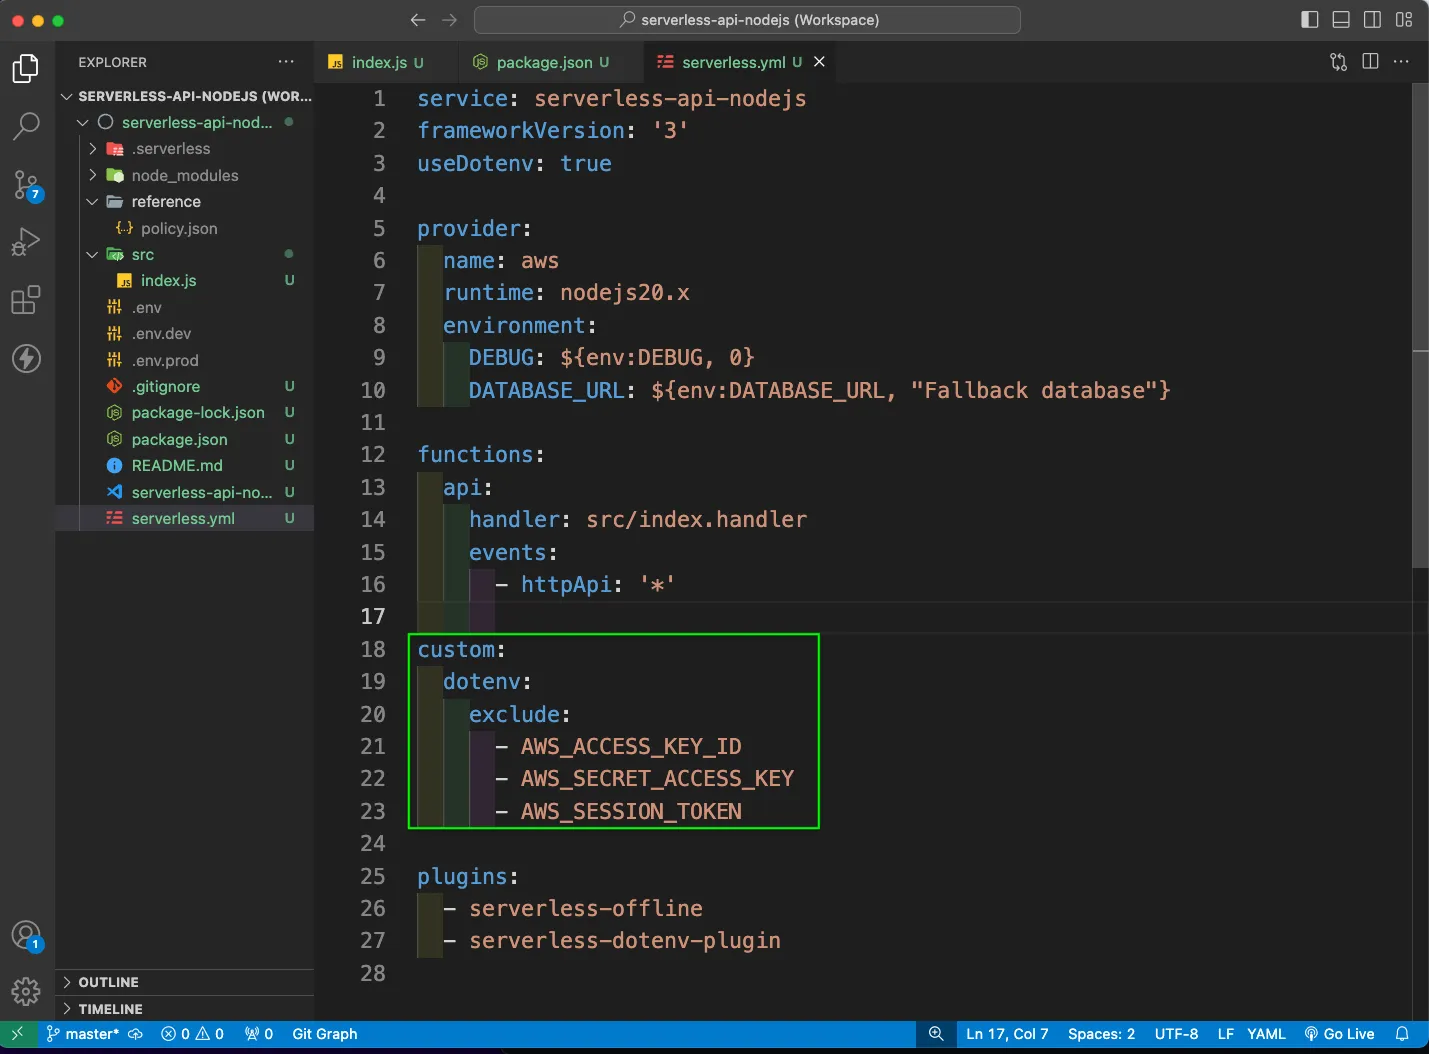
Task: Toggle the bottom panel layout icon
Action: click(x=1341, y=20)
